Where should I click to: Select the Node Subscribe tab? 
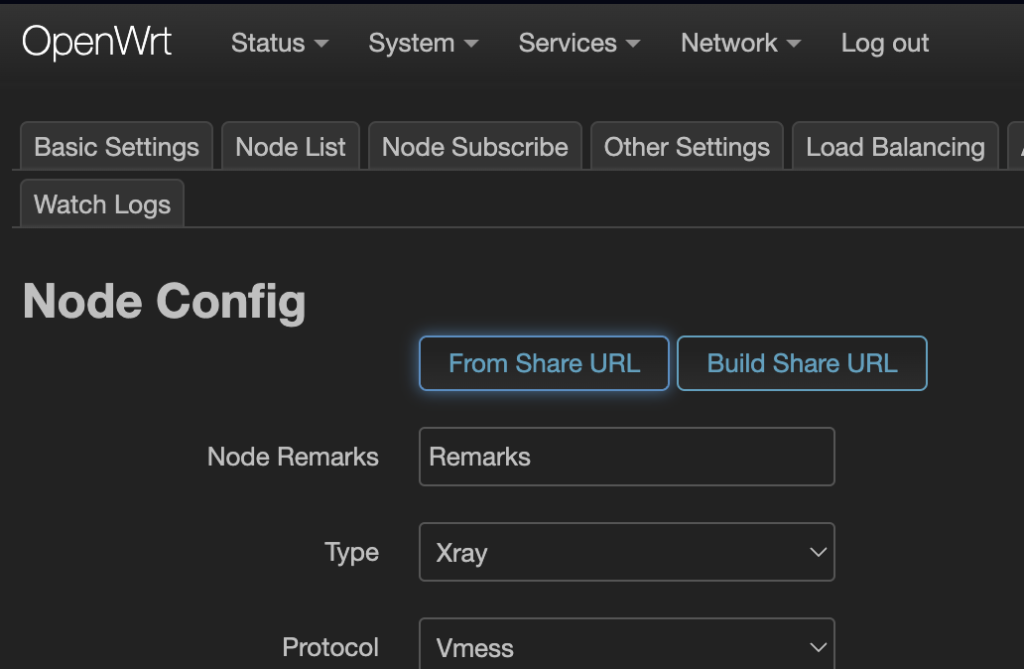pos(475,147)
